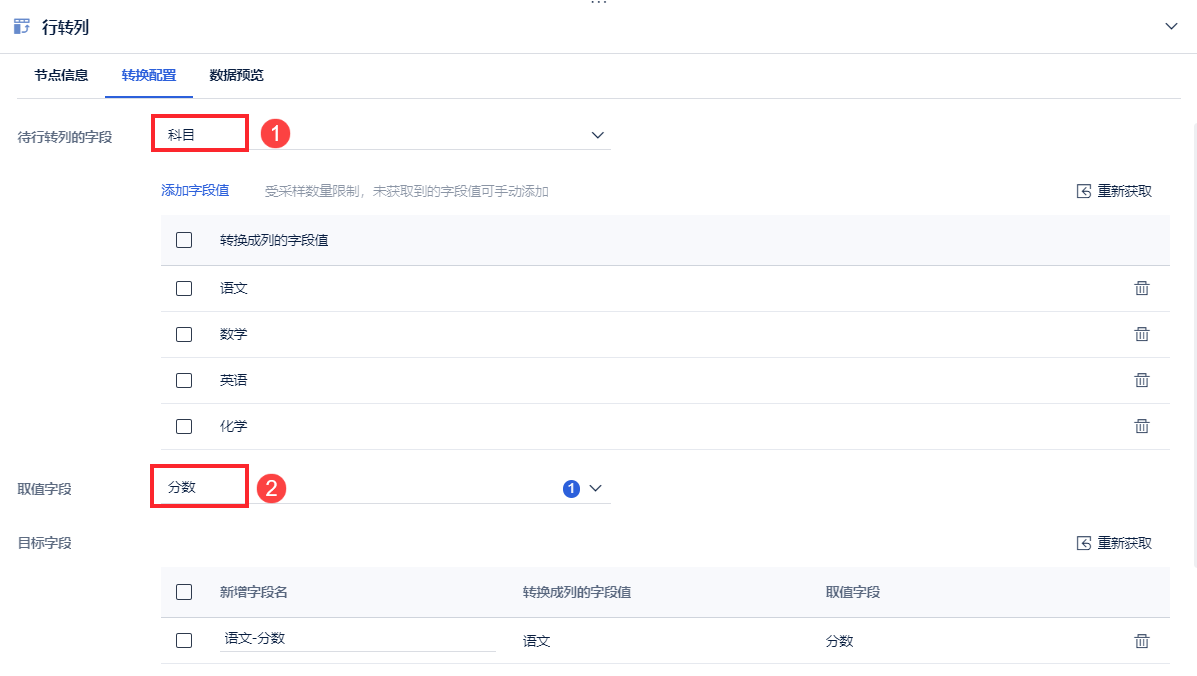The width and height of the screenshot is (1197, 676).
Task: Delete the 化学 field value row
Action: tap(1141, 426)
